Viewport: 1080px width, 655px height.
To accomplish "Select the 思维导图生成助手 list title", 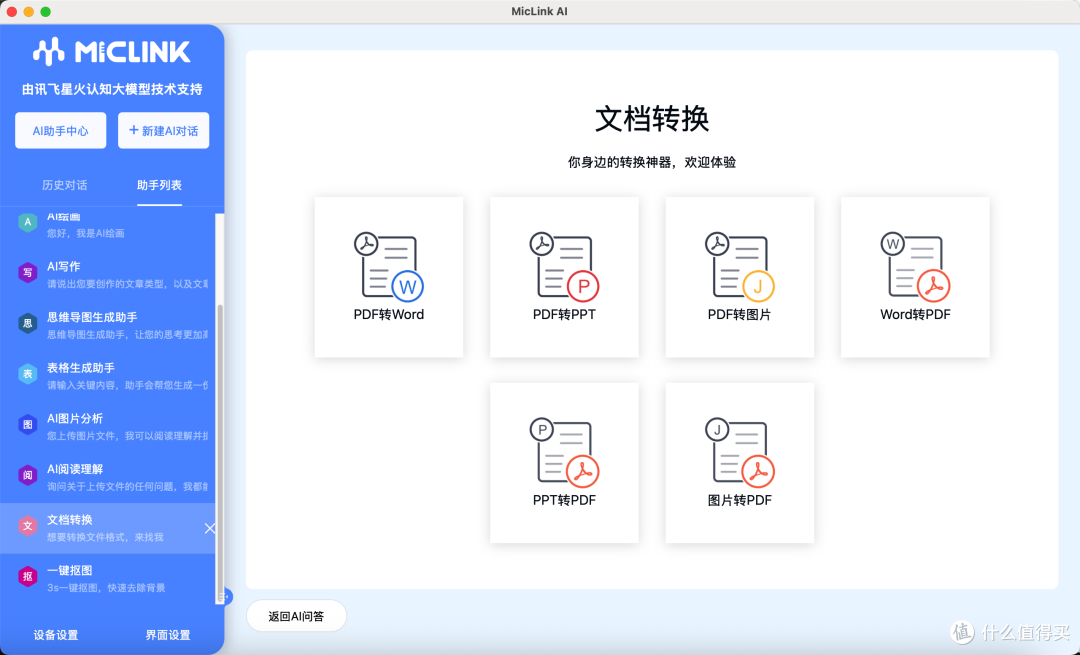I will (x=92, y=318).
